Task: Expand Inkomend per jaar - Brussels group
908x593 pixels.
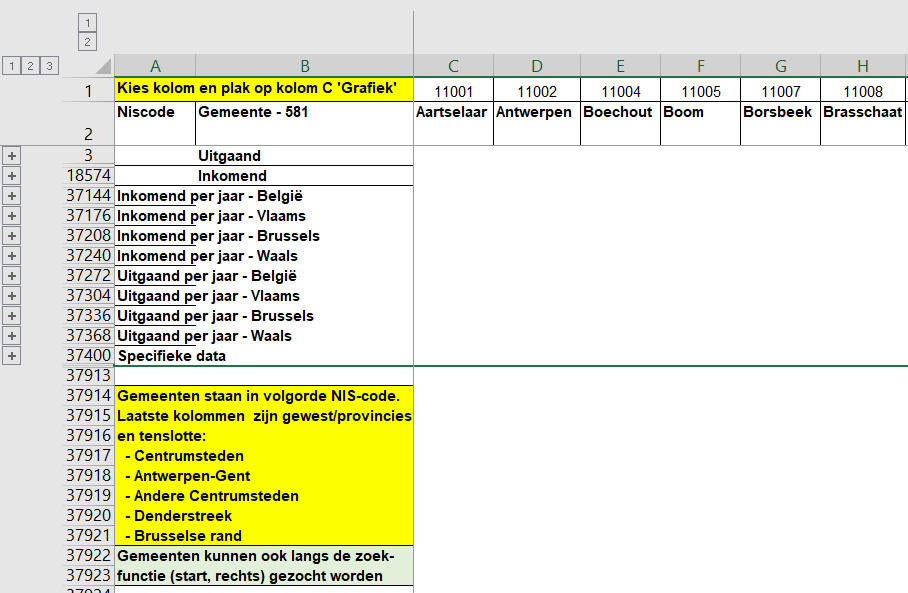Action: [x=12, y=236]
